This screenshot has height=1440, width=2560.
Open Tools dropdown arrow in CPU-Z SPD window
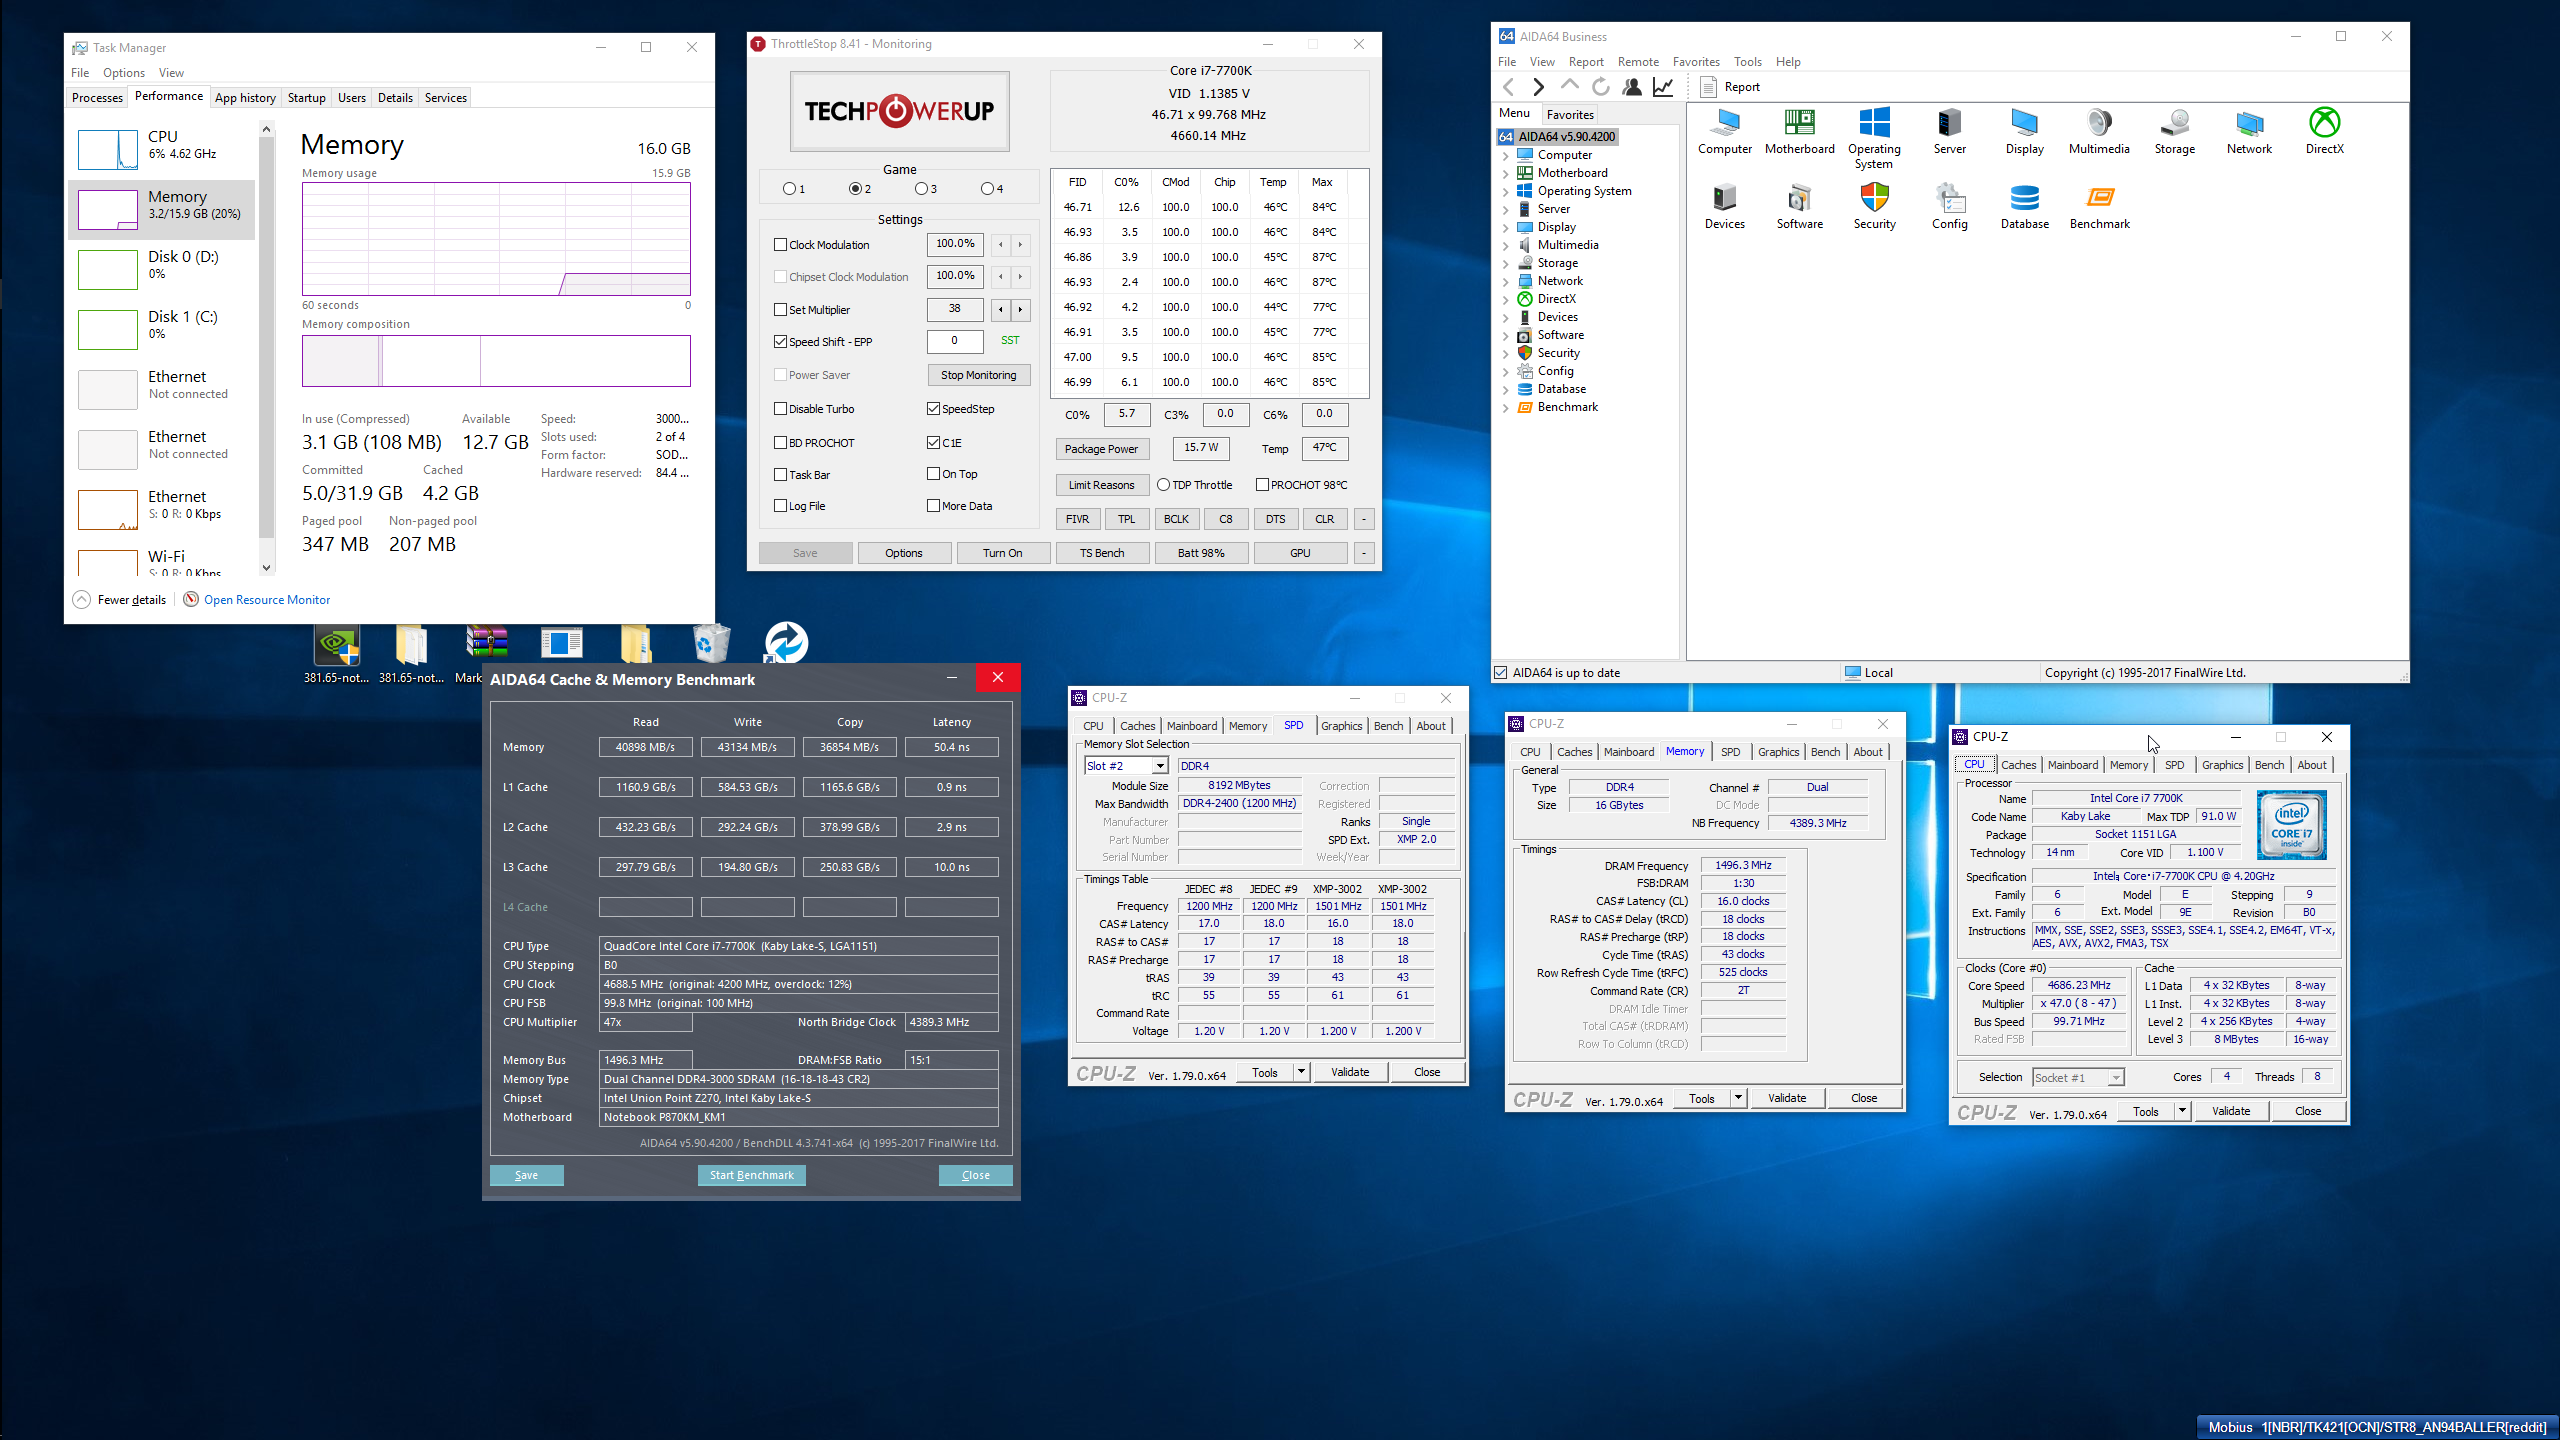click(x=1300, y=1072)
